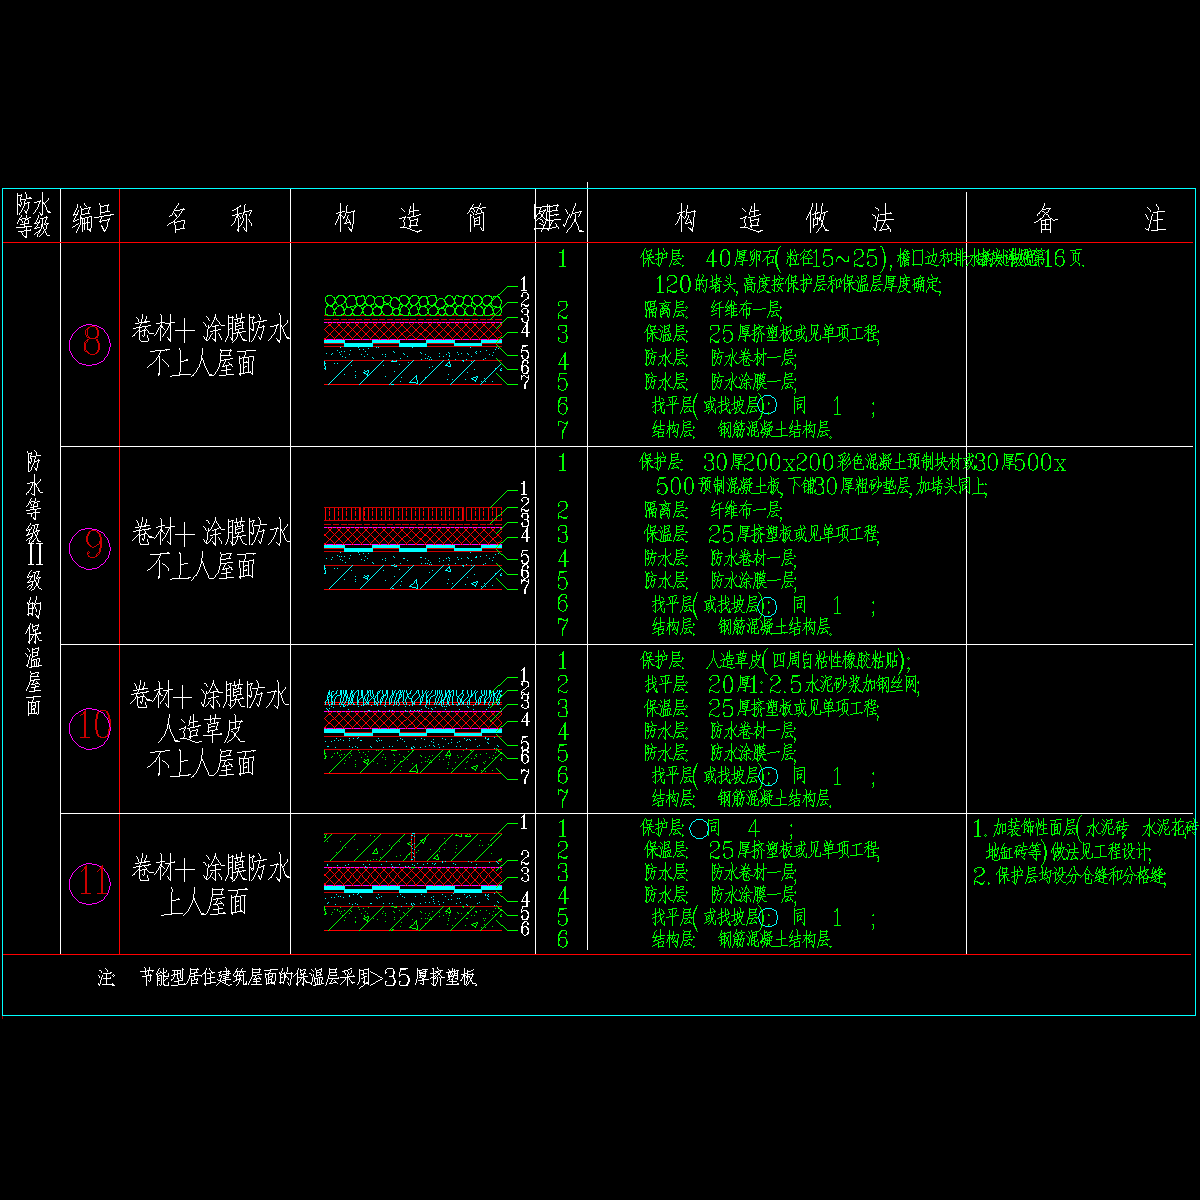
Task: Click the 上人屋面 name text in row 11
Action: [203, 904]
